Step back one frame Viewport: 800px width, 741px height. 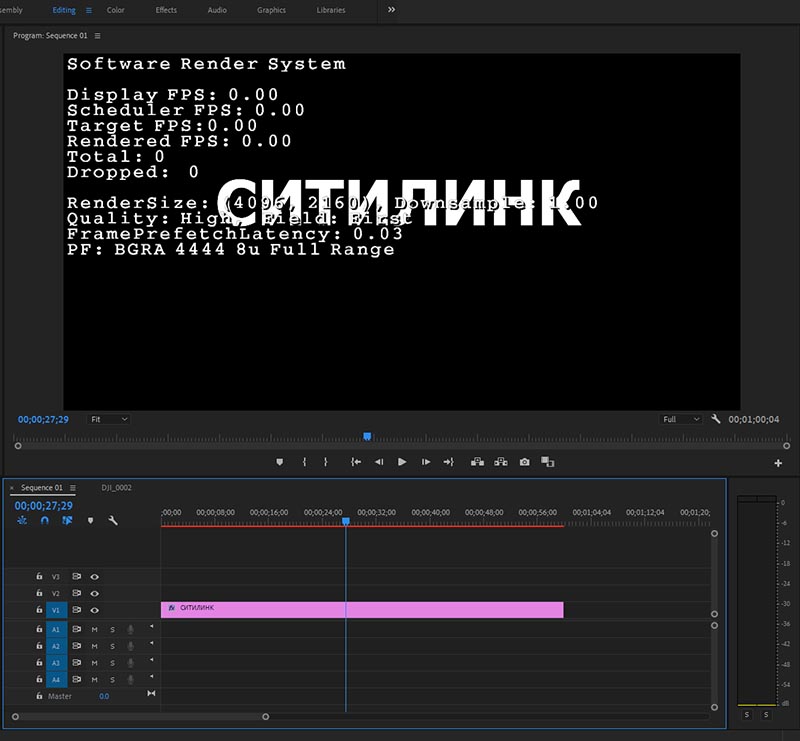(x=379, y=462)
